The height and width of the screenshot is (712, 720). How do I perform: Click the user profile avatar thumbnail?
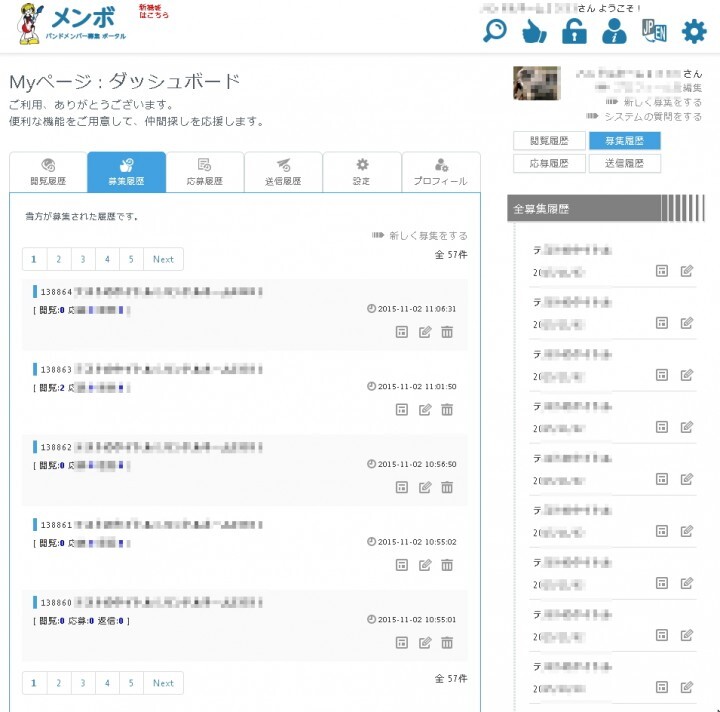coord(537,83)
